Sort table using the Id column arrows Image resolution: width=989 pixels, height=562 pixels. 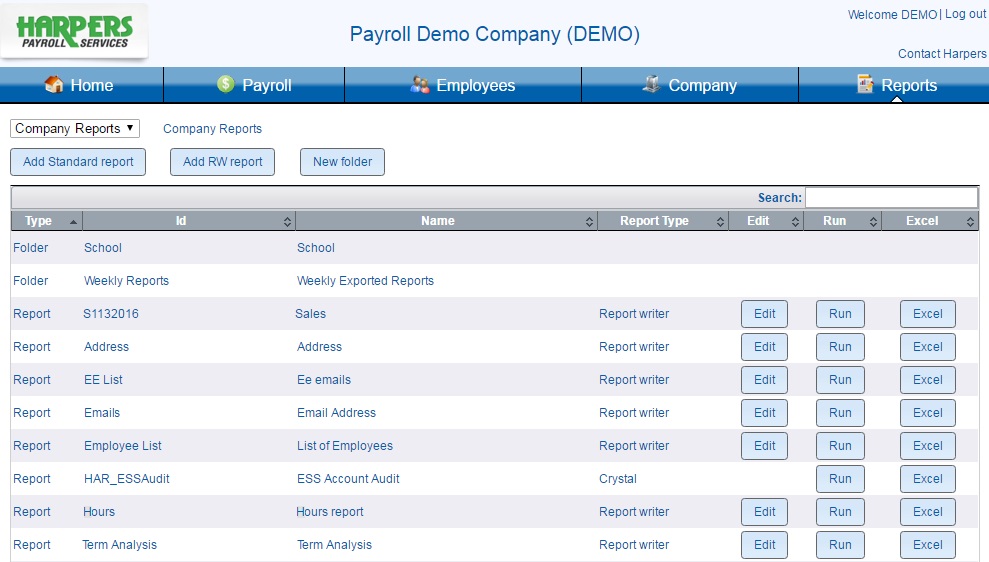(x=288, y=221)
